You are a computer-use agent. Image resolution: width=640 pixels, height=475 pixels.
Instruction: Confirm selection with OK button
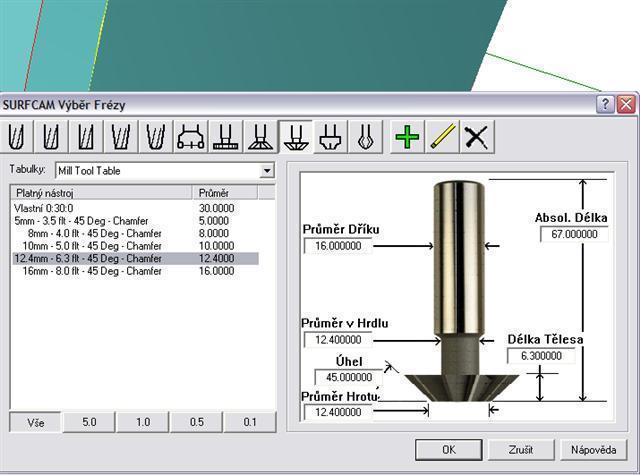tap(449, 450)
